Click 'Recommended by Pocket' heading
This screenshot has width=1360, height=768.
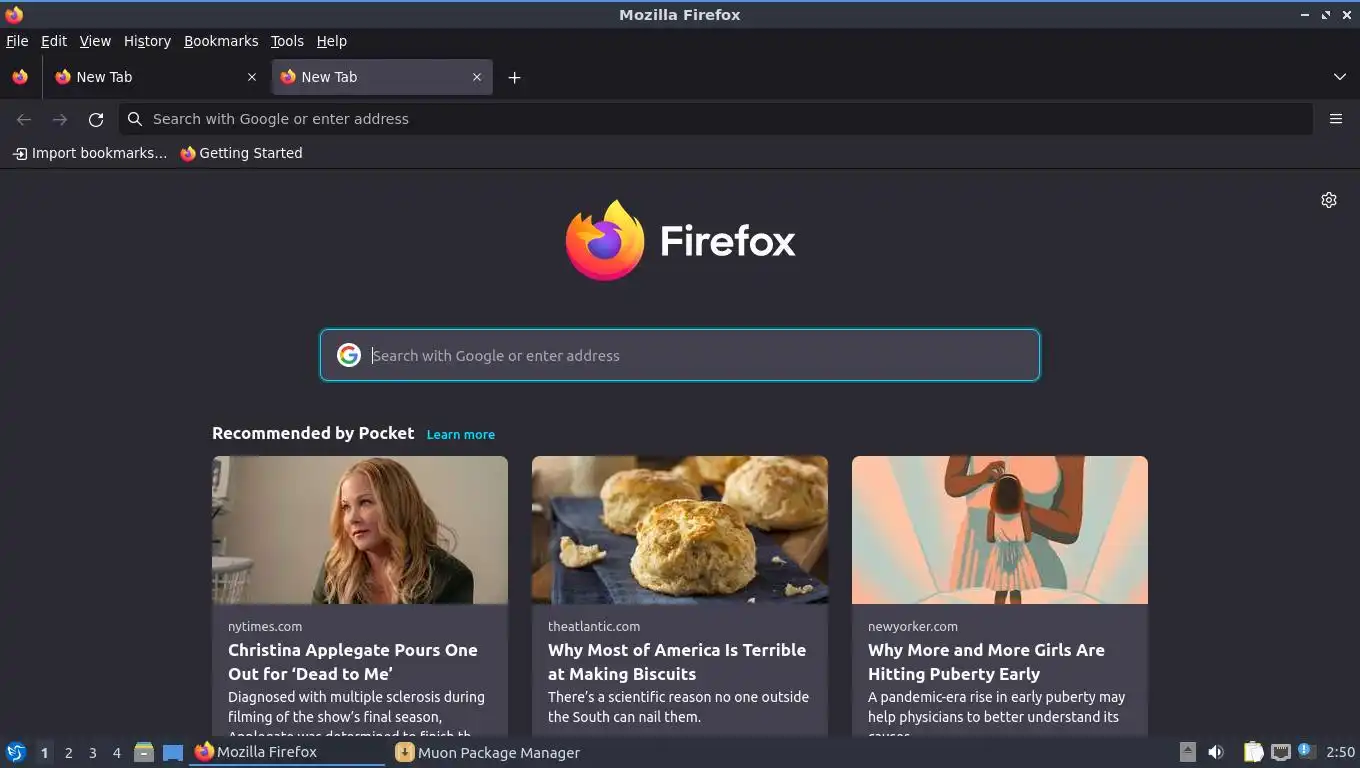pyautogui.click(x=313, y=433)
